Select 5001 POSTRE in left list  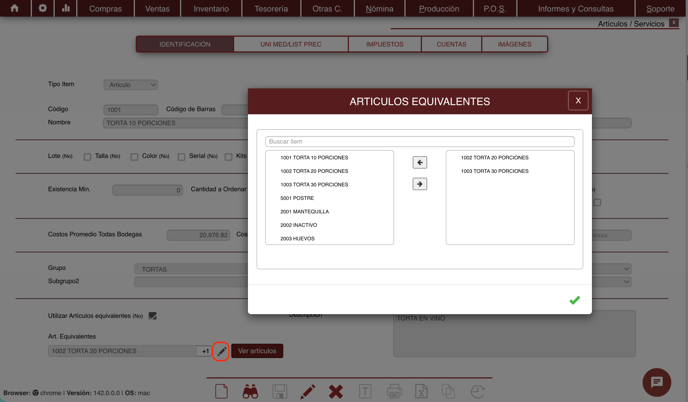pyautogui.click(x=297, y=198)
